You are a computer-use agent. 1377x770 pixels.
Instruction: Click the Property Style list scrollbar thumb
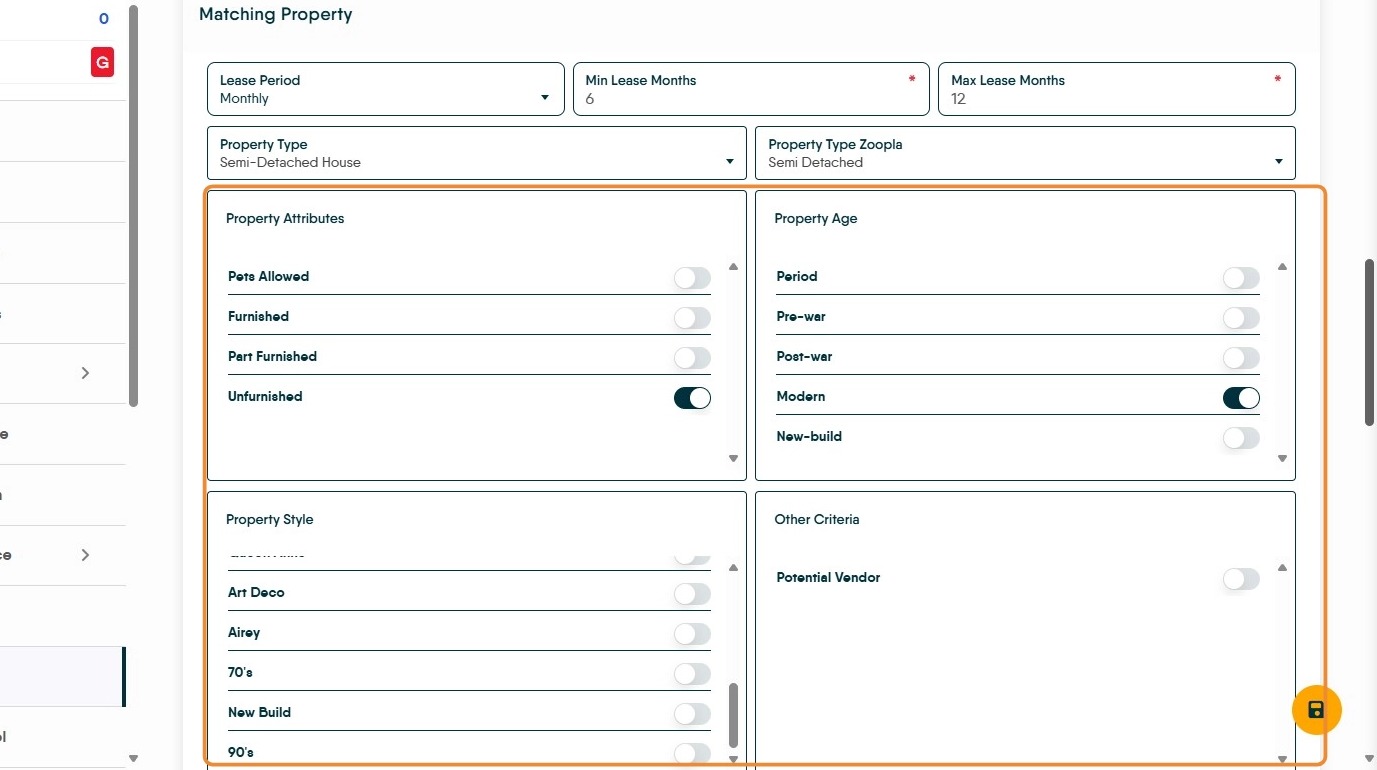(733, 714)
